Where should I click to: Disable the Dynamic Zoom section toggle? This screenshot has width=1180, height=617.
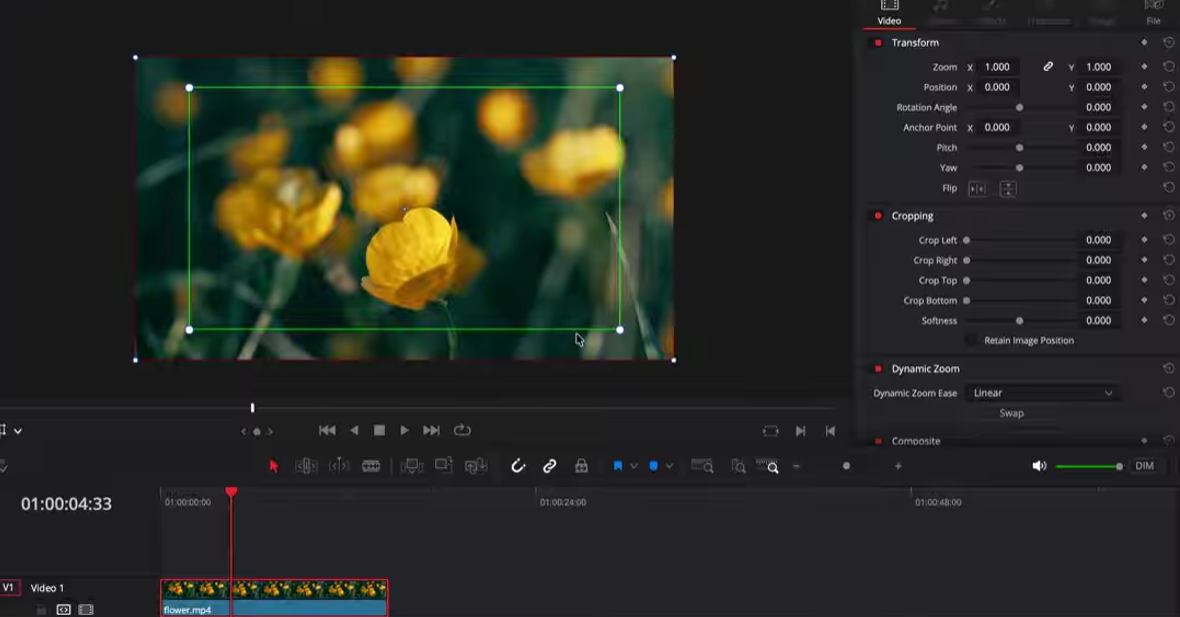coord(878,369)
